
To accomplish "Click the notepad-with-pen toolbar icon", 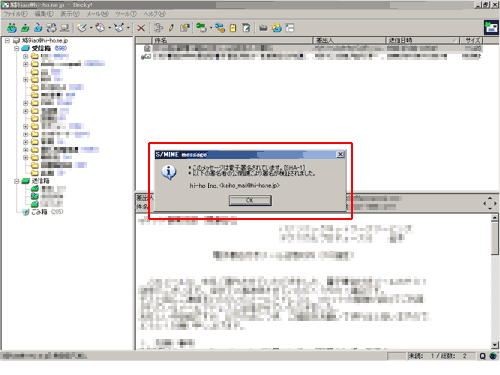I will 246,28.
